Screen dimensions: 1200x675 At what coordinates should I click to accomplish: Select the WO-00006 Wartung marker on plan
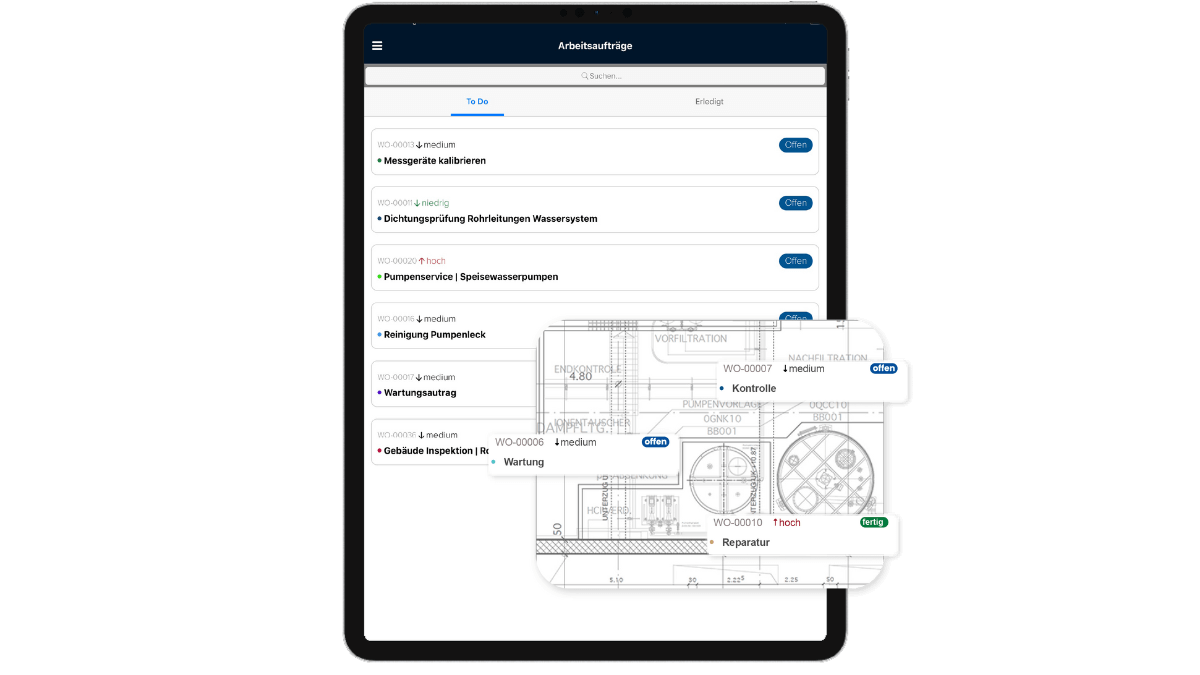click(524, 462)
